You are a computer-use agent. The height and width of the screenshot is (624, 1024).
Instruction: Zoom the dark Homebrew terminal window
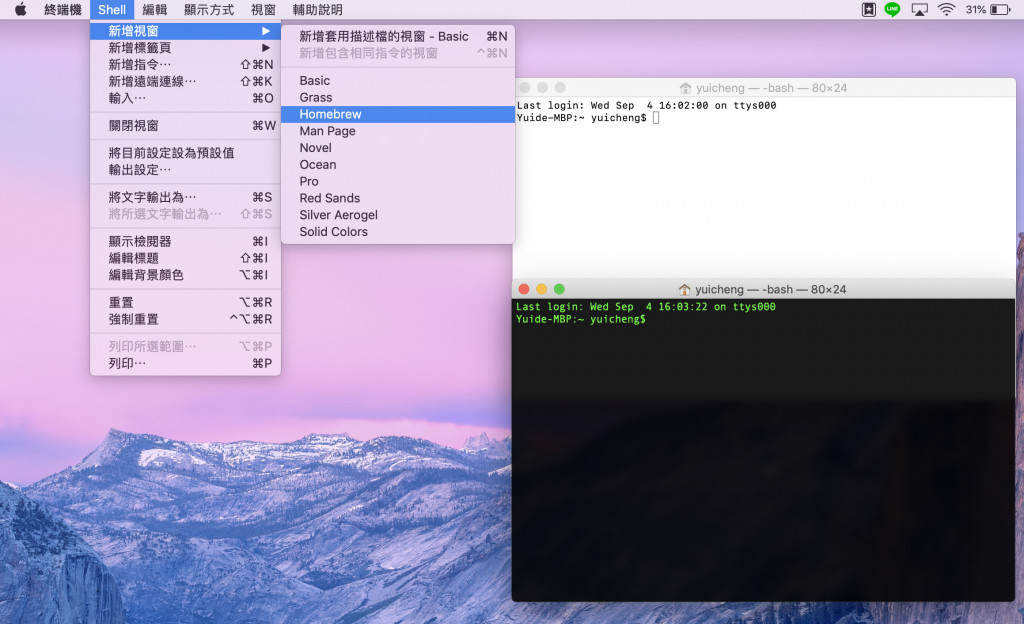(559, 289)
